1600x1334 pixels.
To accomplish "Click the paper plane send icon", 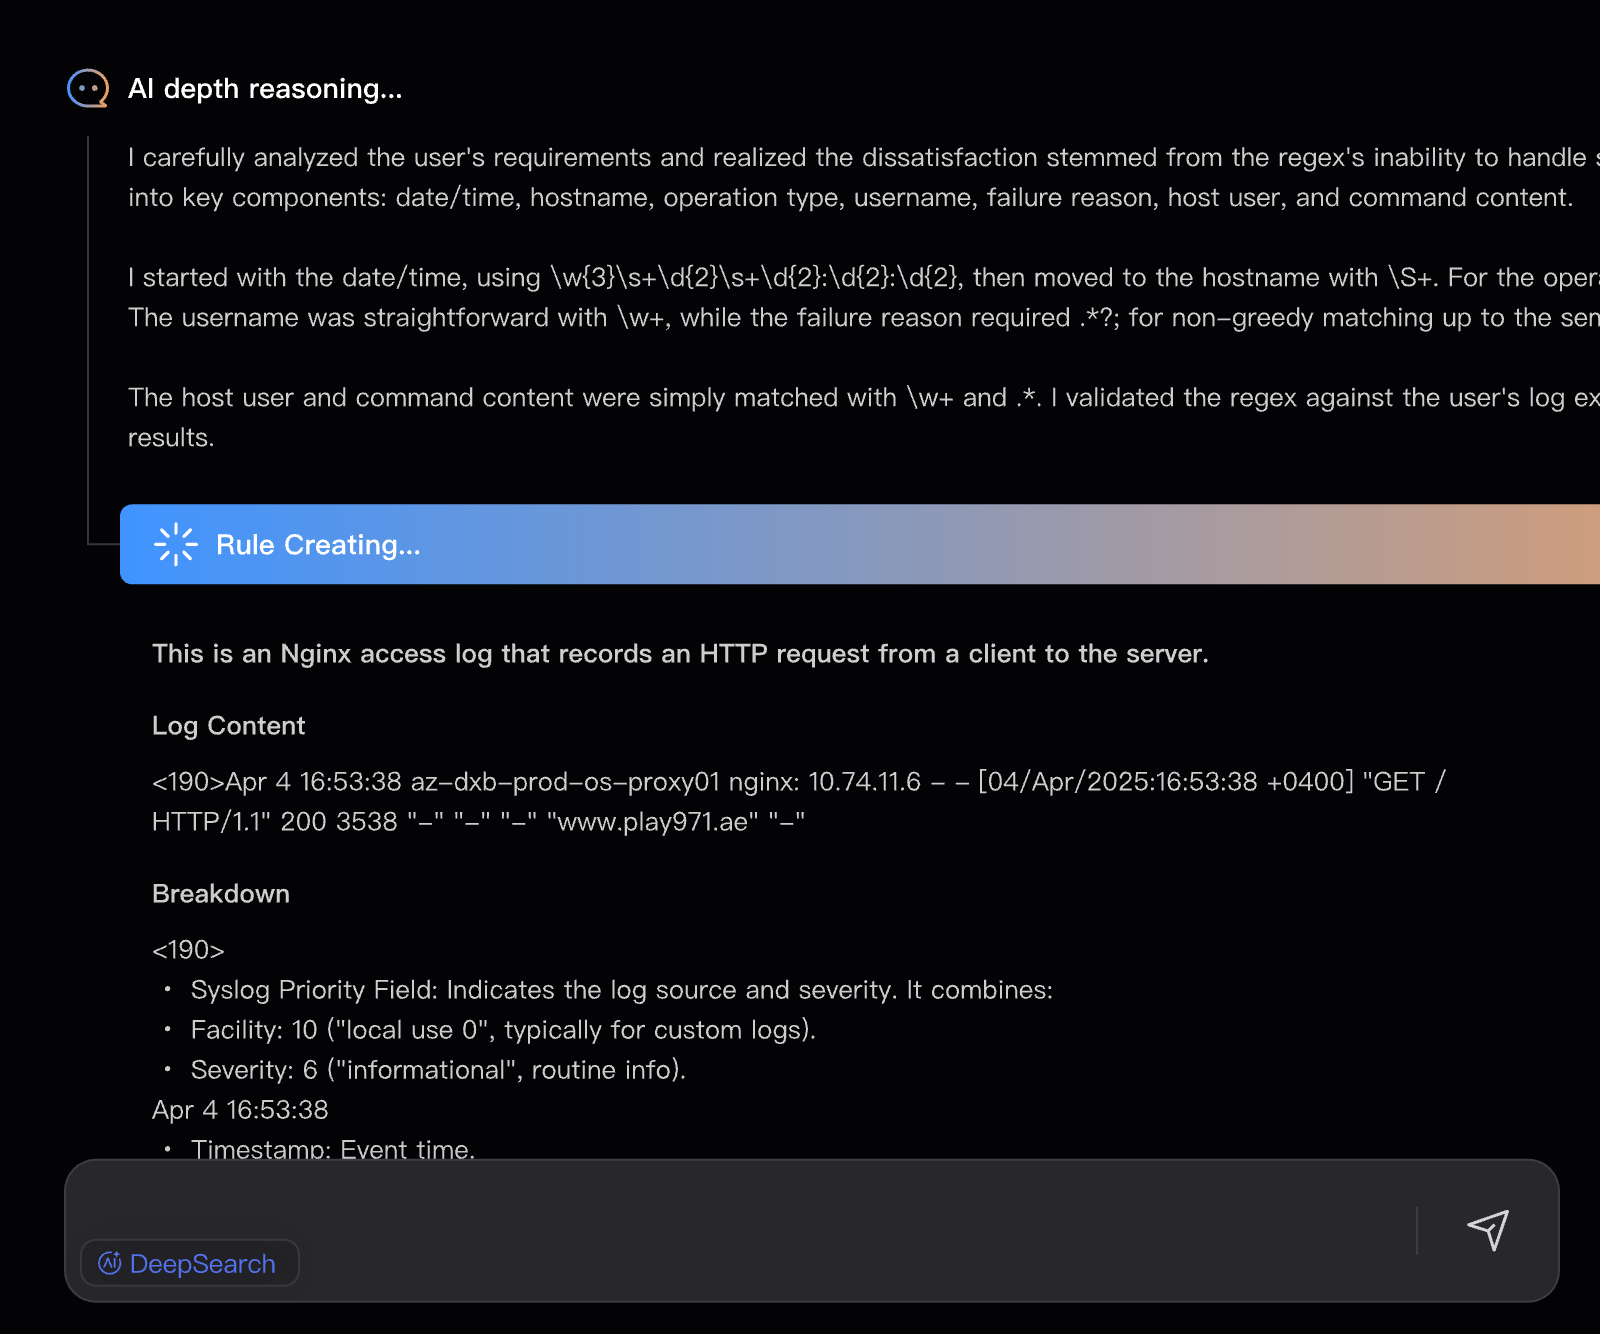I will click(x=1488, y=1230).
